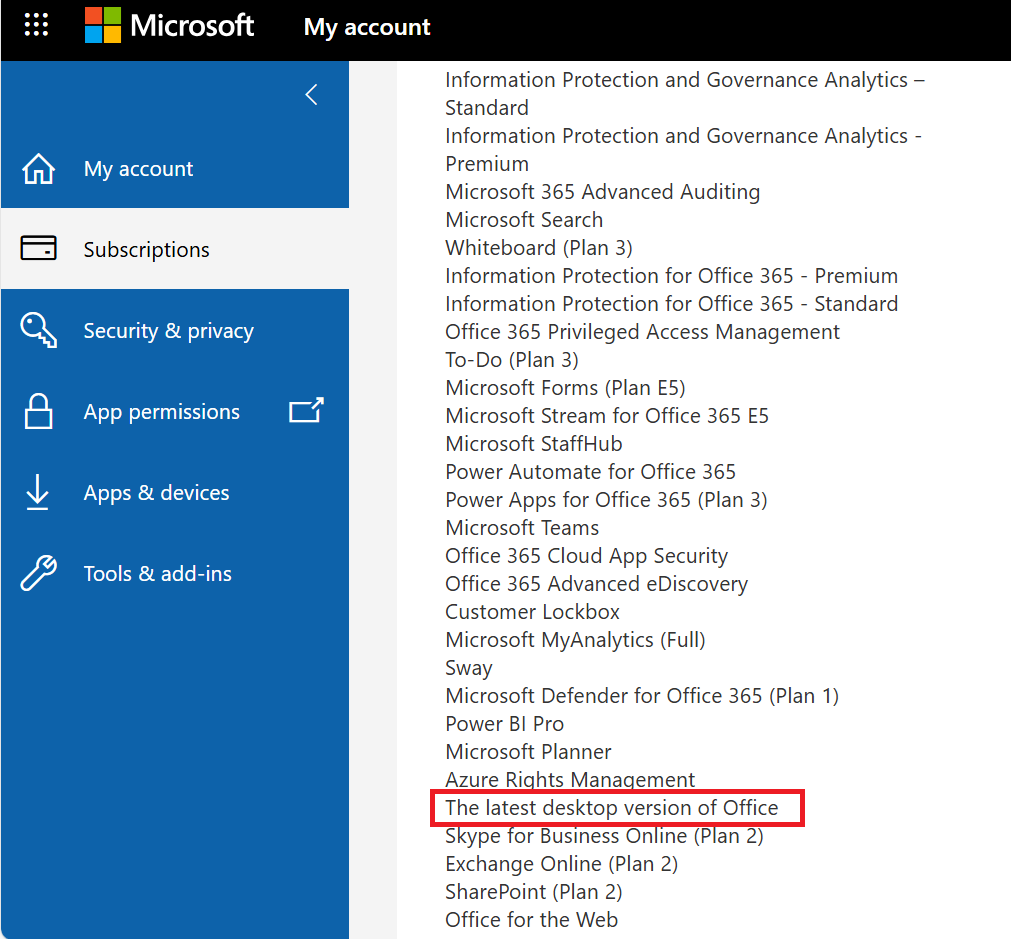Click the wrench icon for Tools & add-ins
Image resolution: width=1011 pixels, height=939 pixels.
pyautogui.click(x=39, y=573)
